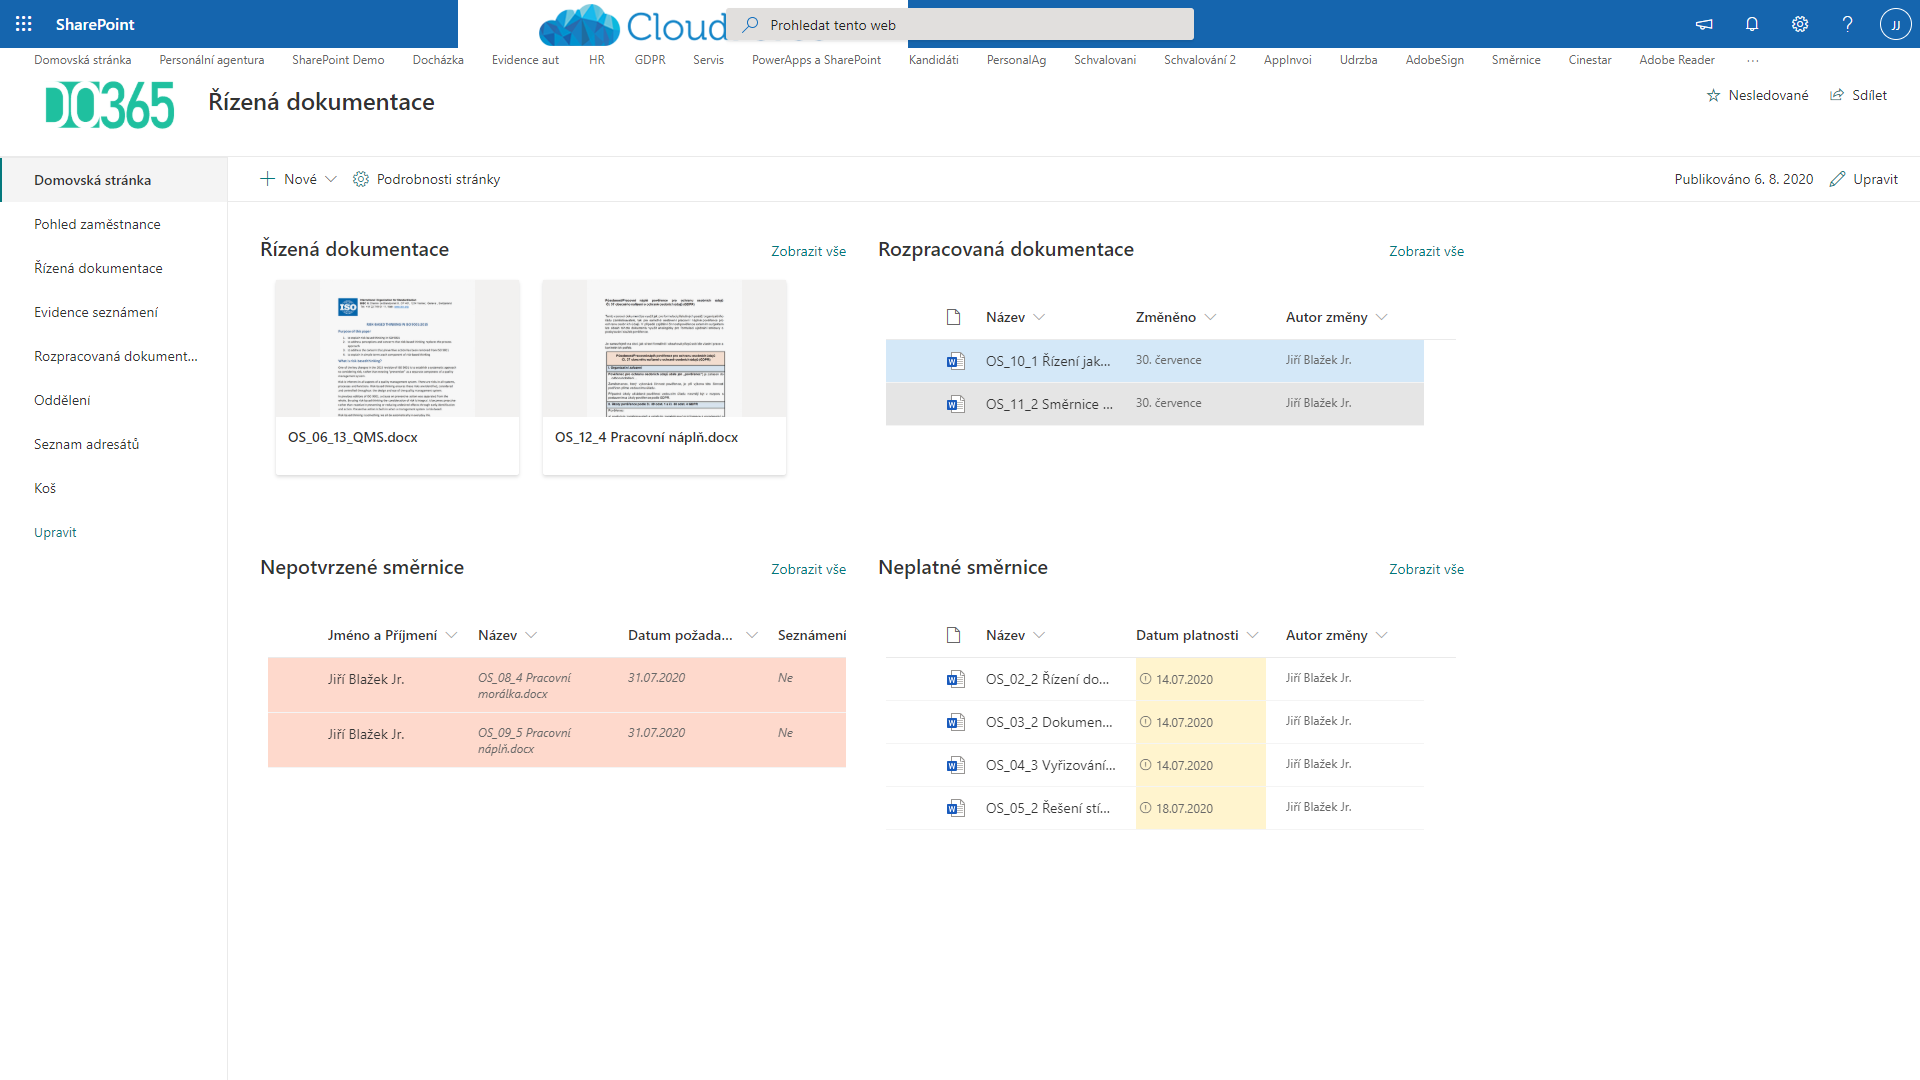1920x1080 pixels.
Task: Click the Word icon beside OS_05_2 document
Action: [x=955, y=808]
